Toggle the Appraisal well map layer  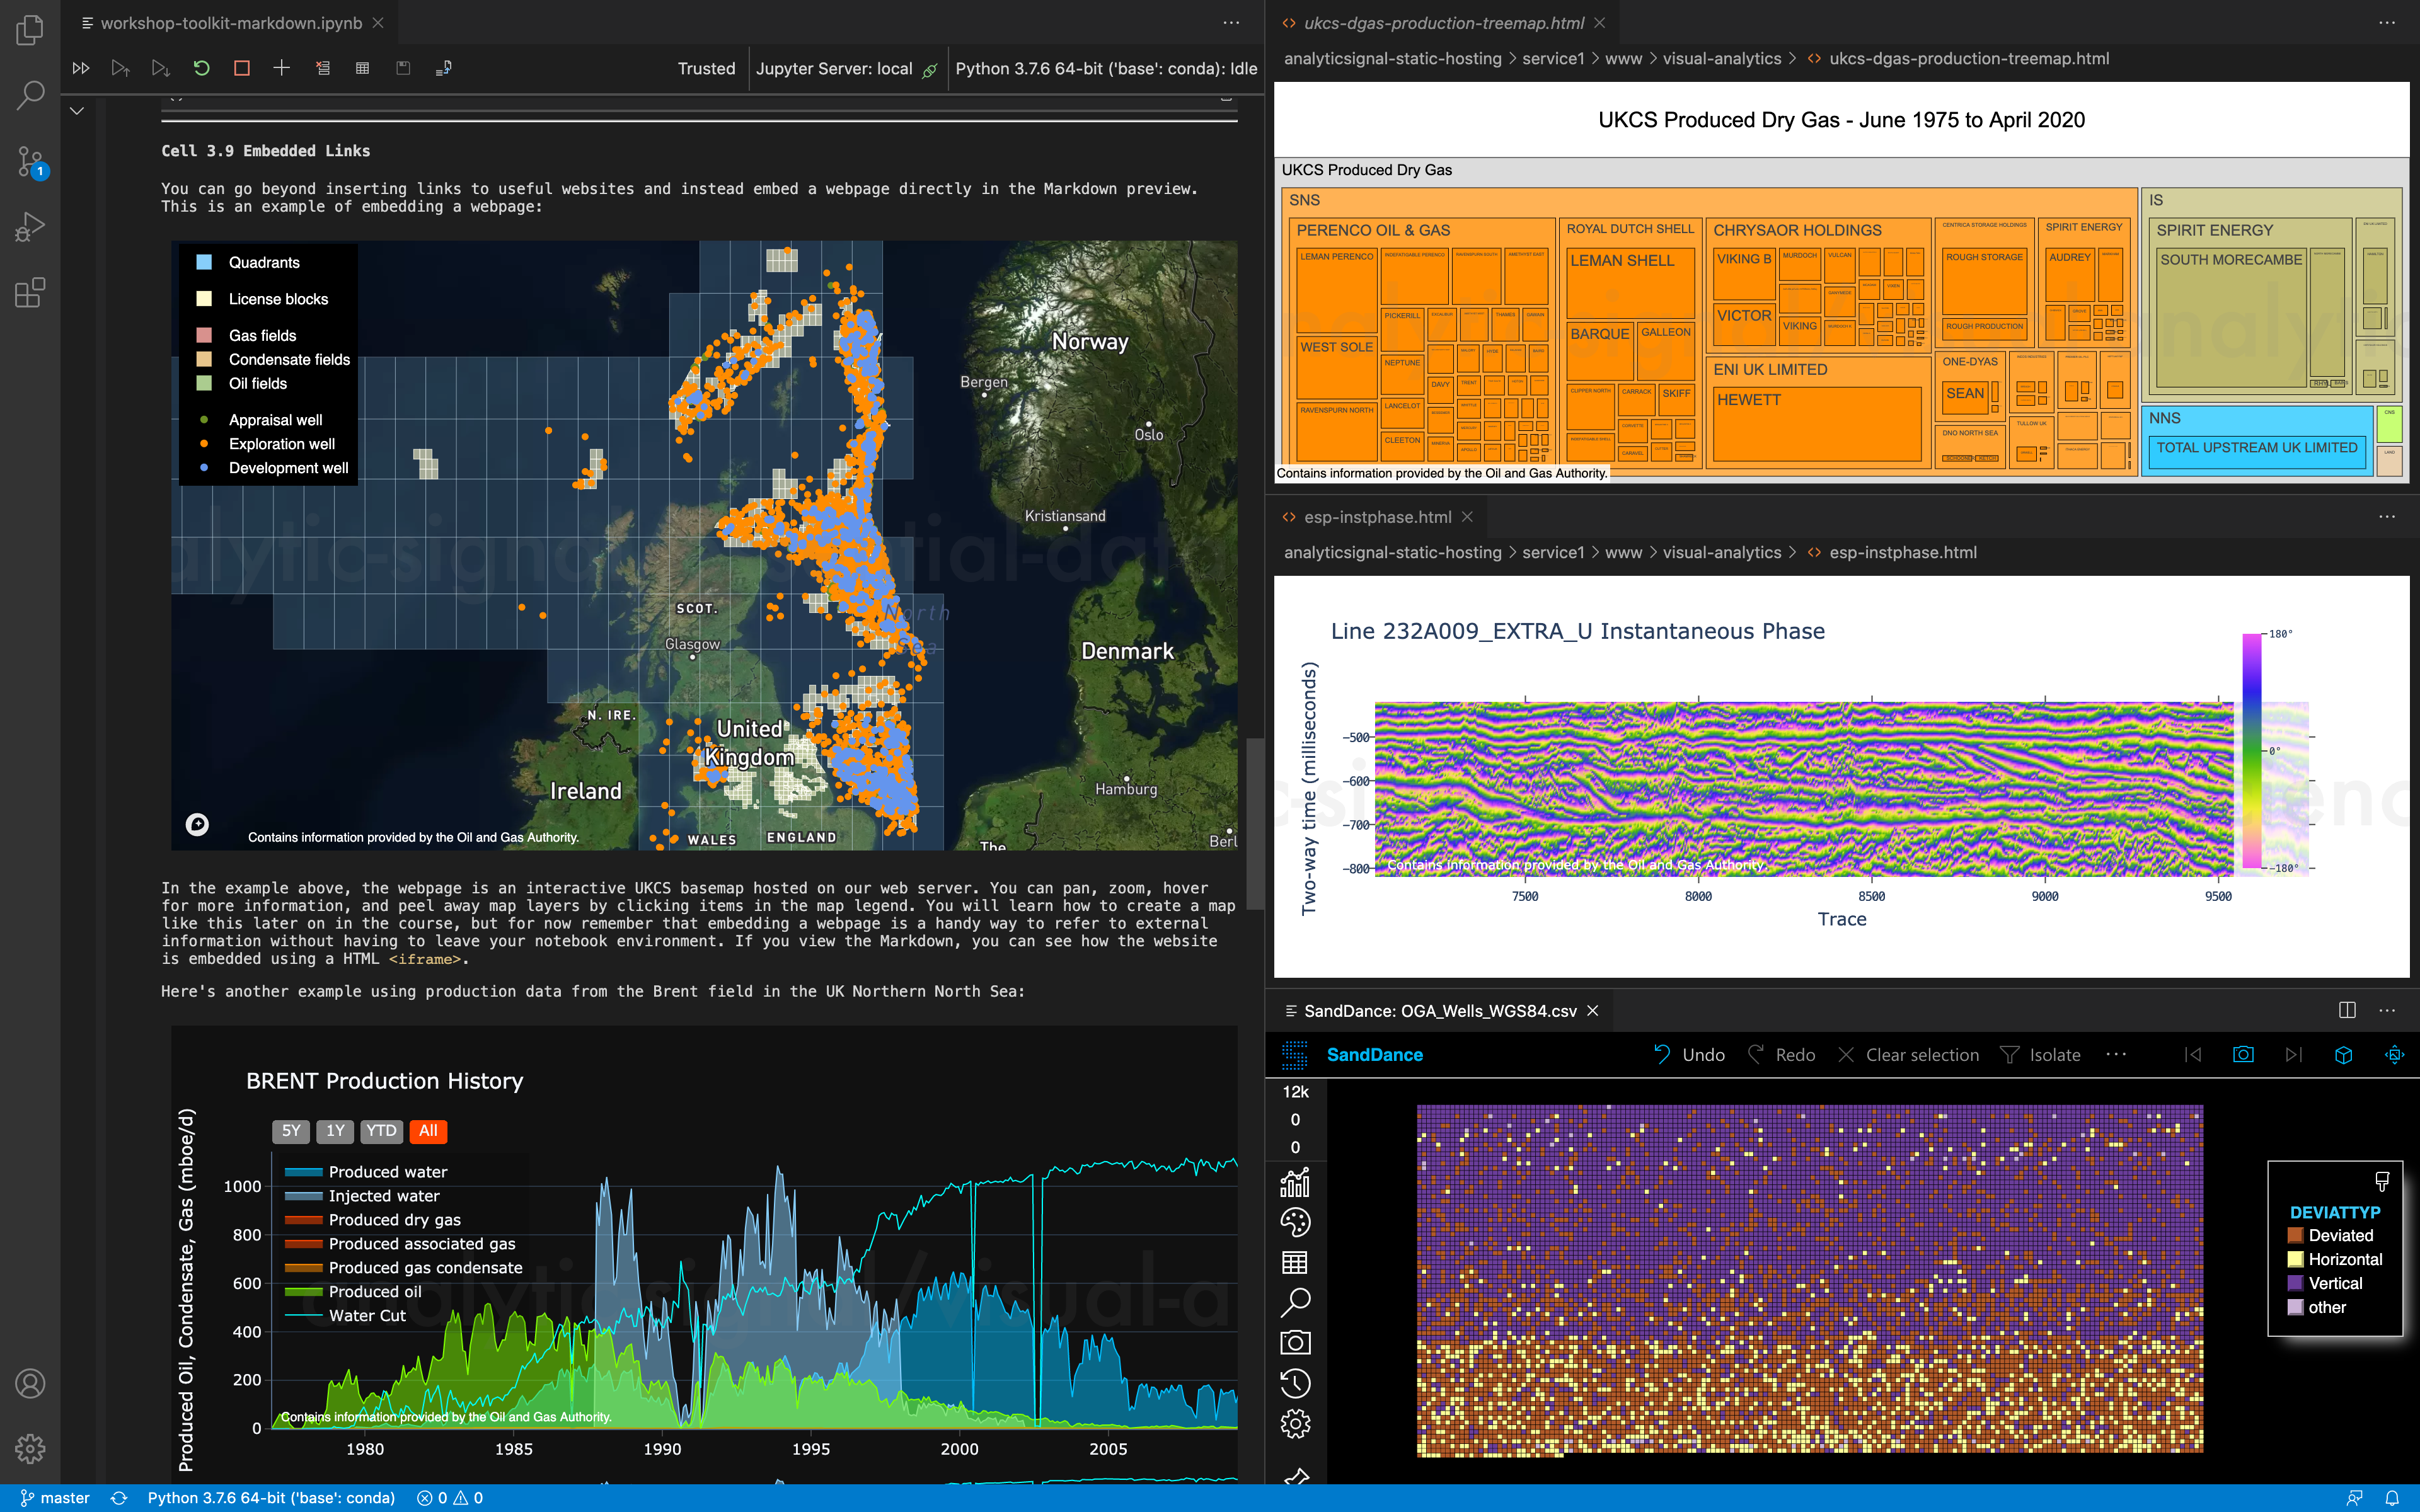[x=260, y=420]
